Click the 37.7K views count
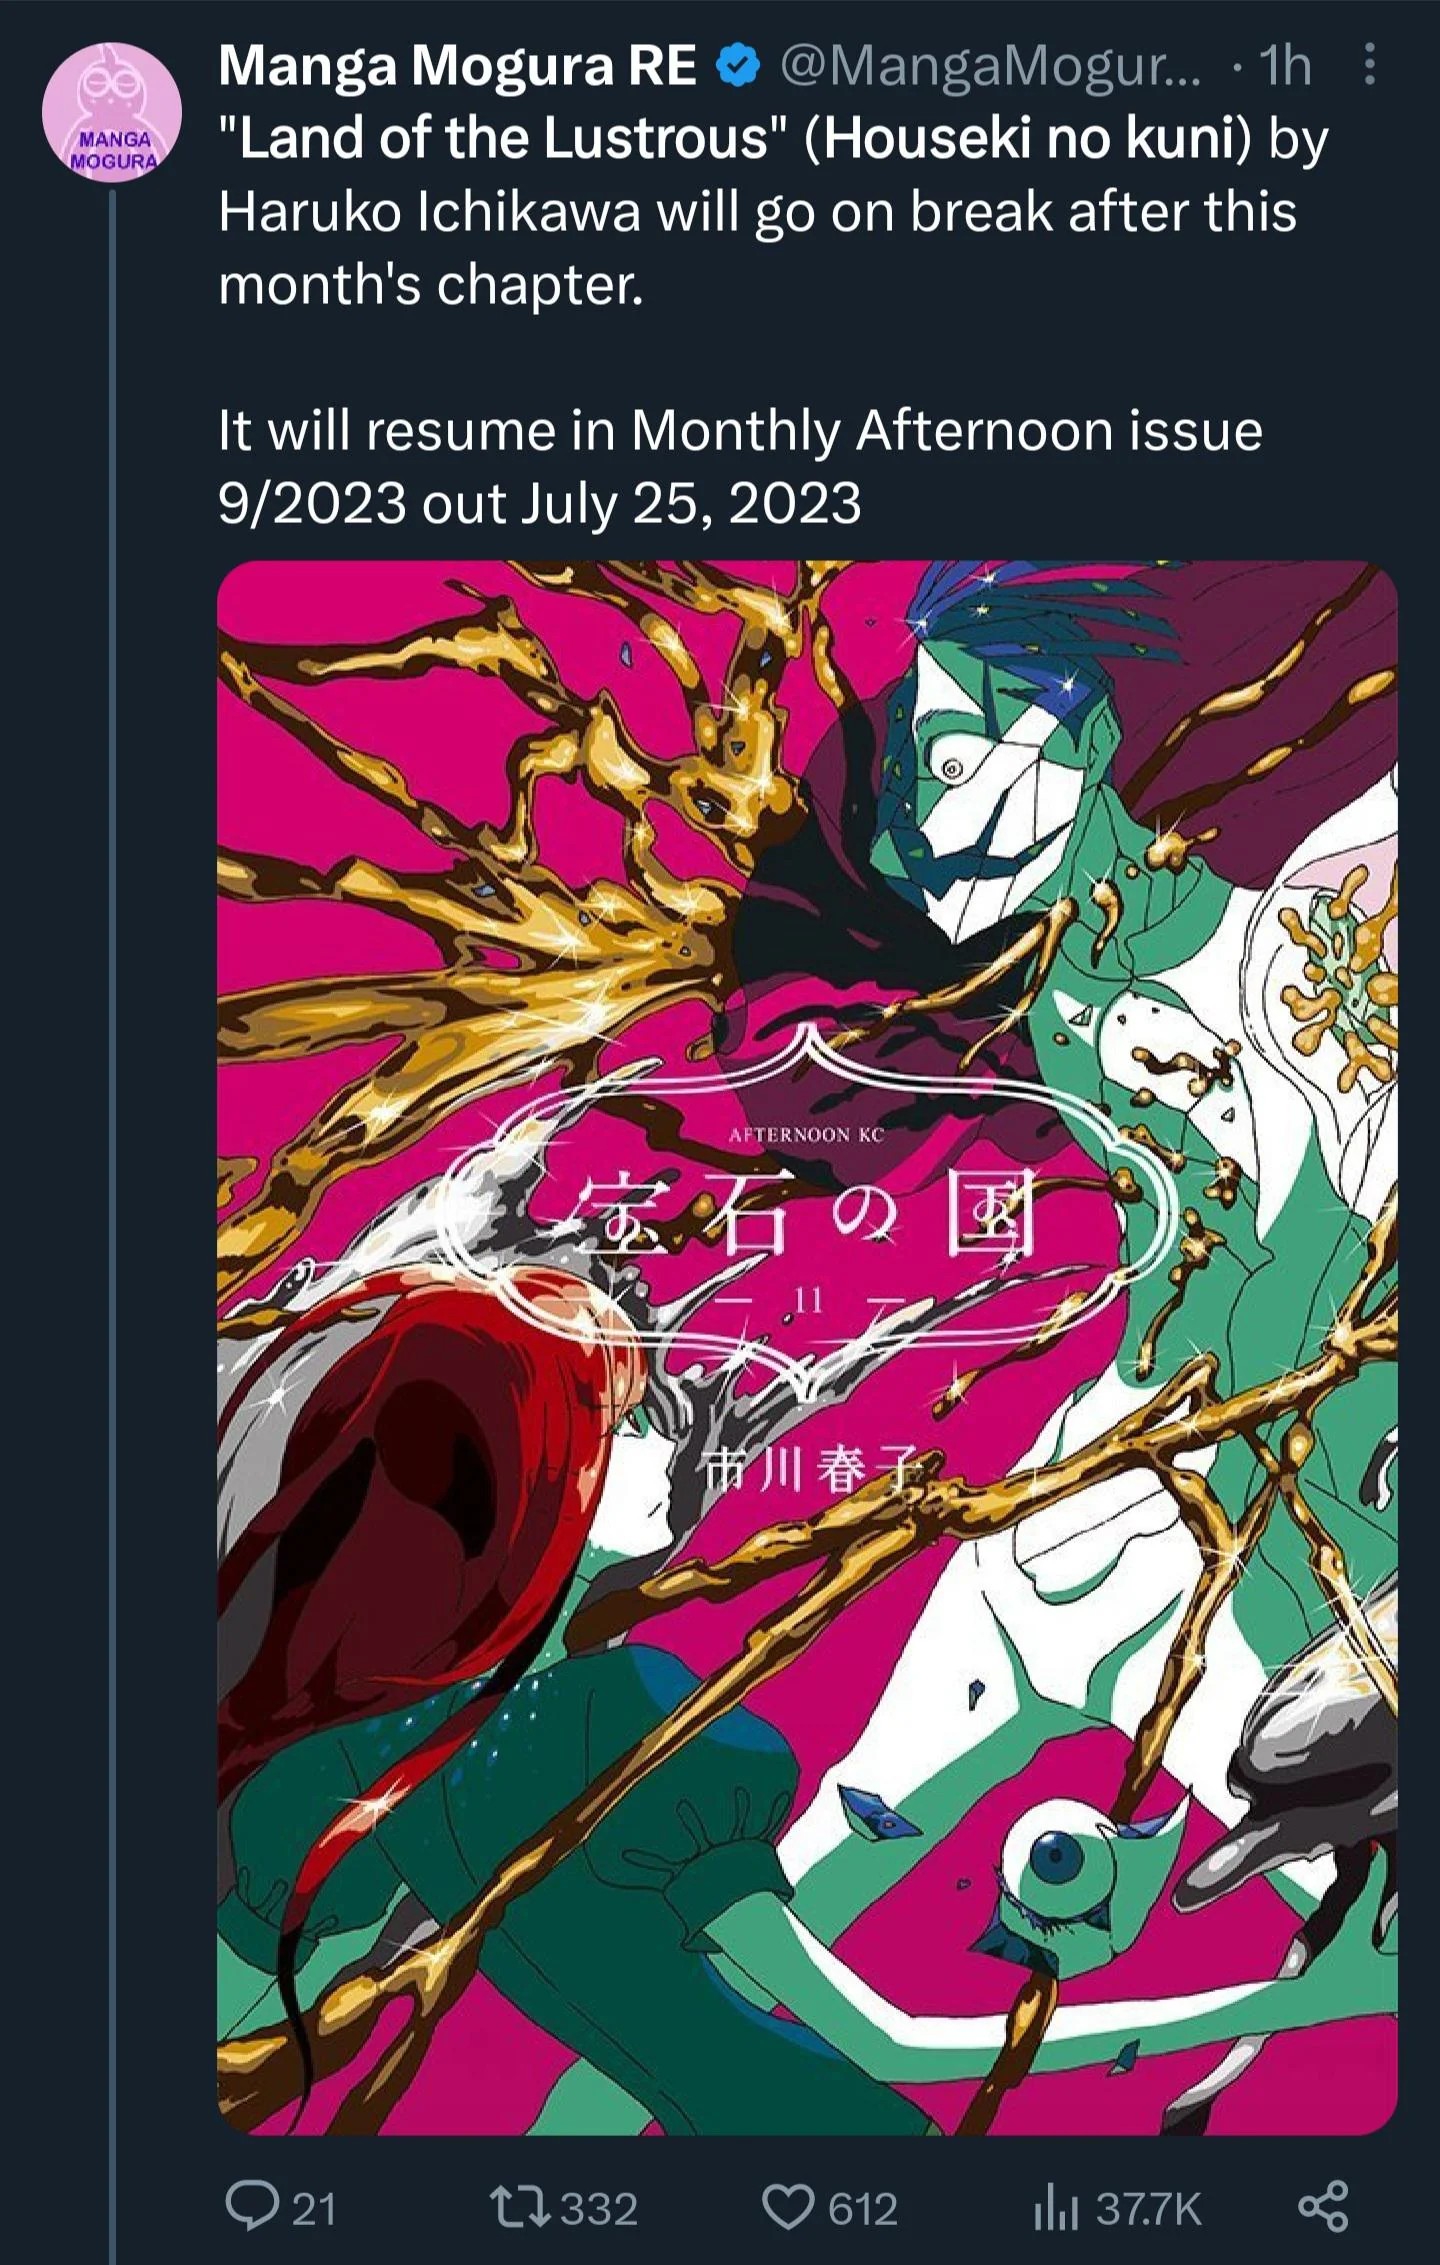 1148,2208
